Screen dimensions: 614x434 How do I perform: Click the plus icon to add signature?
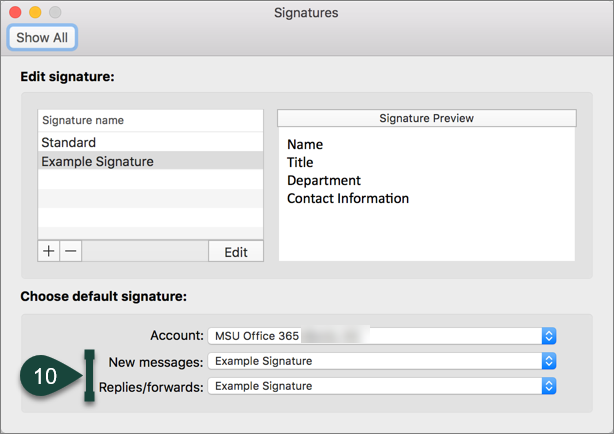click(49, 252)
